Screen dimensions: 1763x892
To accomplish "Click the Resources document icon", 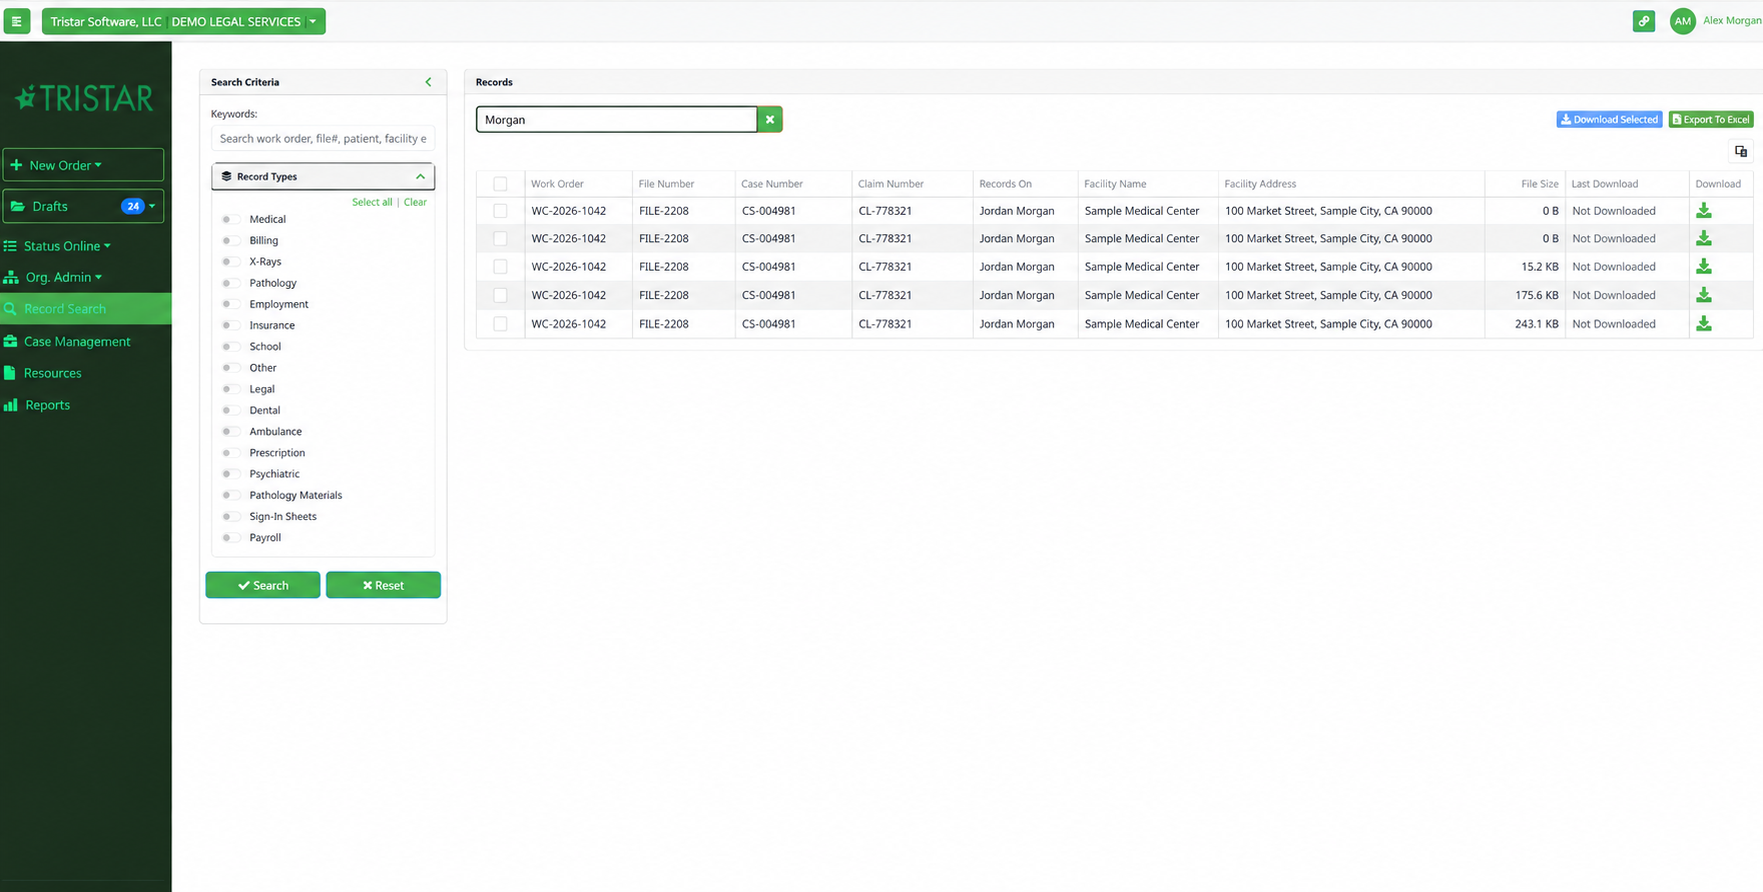I will pos(10,373).
